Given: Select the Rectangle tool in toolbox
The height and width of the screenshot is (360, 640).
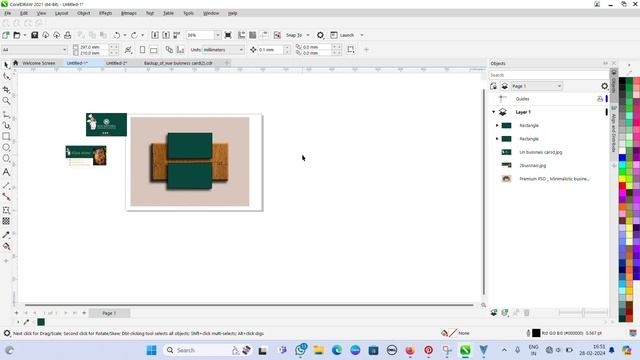Looking at the screenshot, I should pyautogui.click(x=6, y=136).
